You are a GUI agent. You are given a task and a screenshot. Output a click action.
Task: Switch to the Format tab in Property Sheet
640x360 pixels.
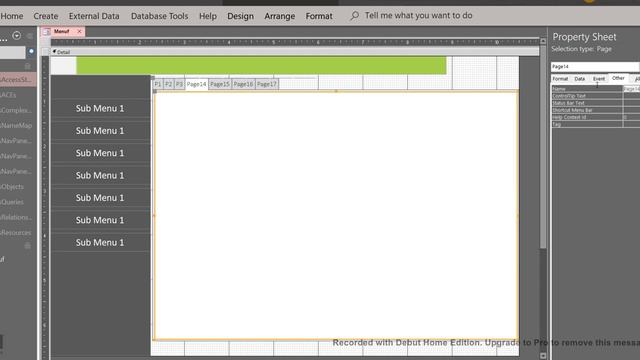pos(560,78)
